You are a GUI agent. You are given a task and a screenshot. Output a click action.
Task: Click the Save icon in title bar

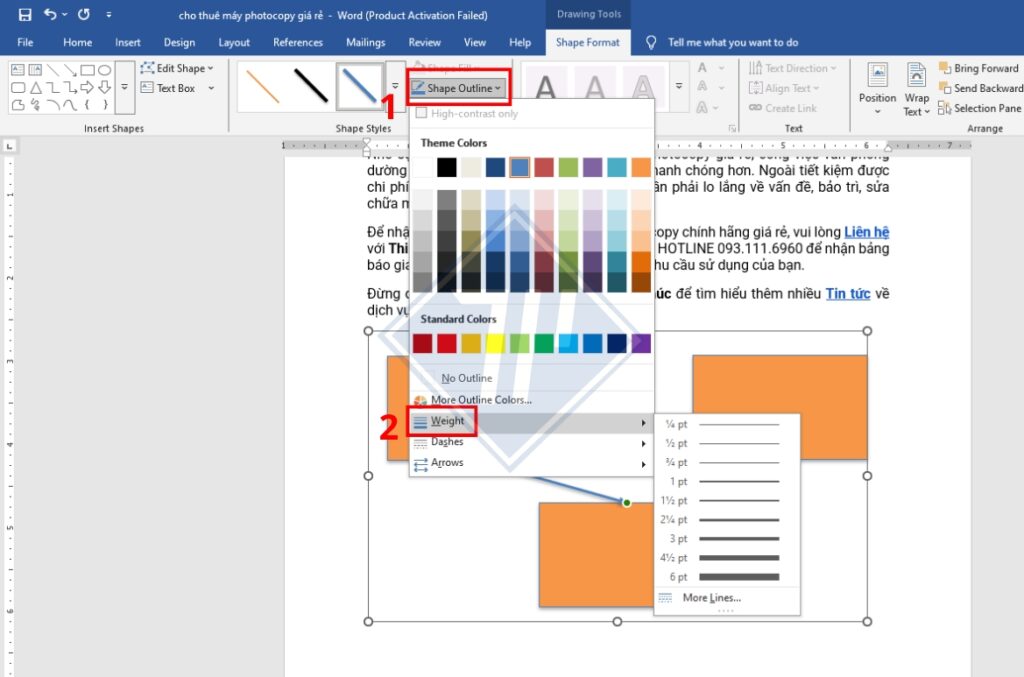coord(25,15)
